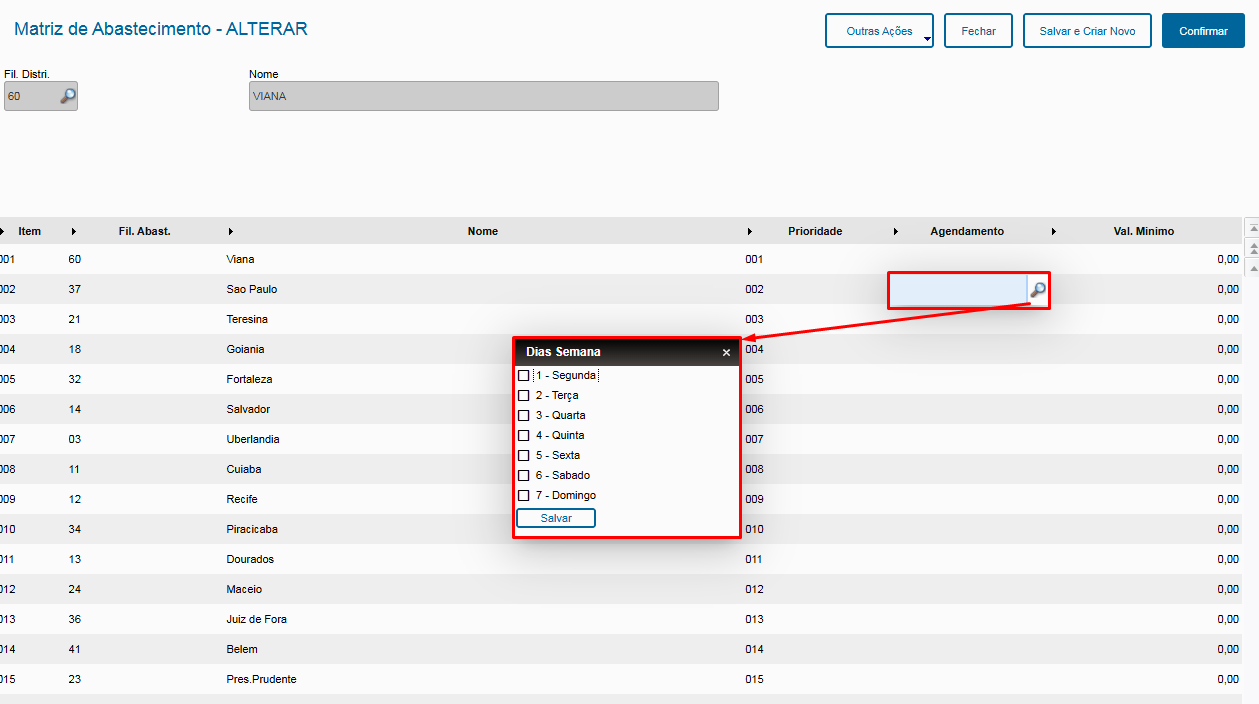Select the Sao Paulo row name
This screenshot has height=704, width=1259.
point(252,290)
